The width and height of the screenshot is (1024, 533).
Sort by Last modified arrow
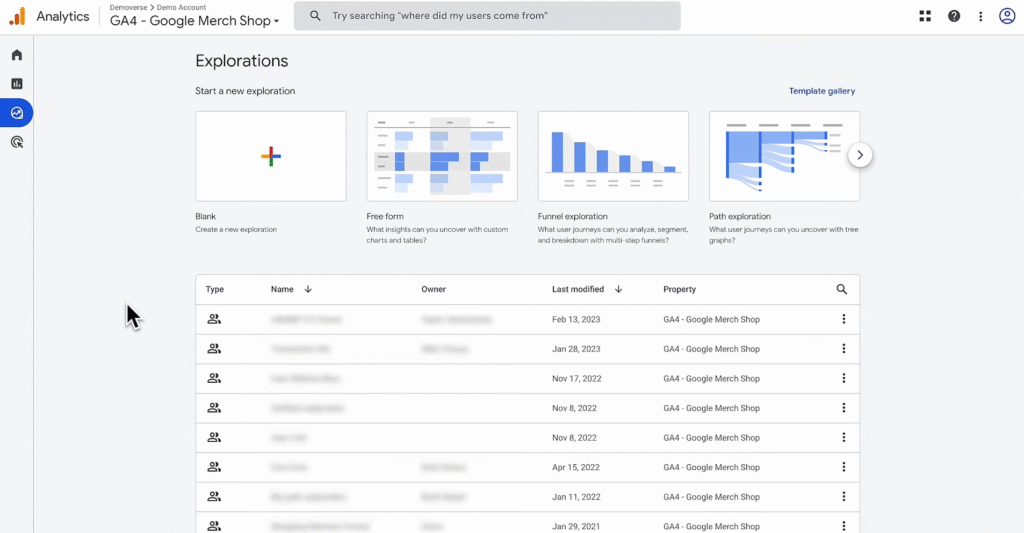point(618,289)
